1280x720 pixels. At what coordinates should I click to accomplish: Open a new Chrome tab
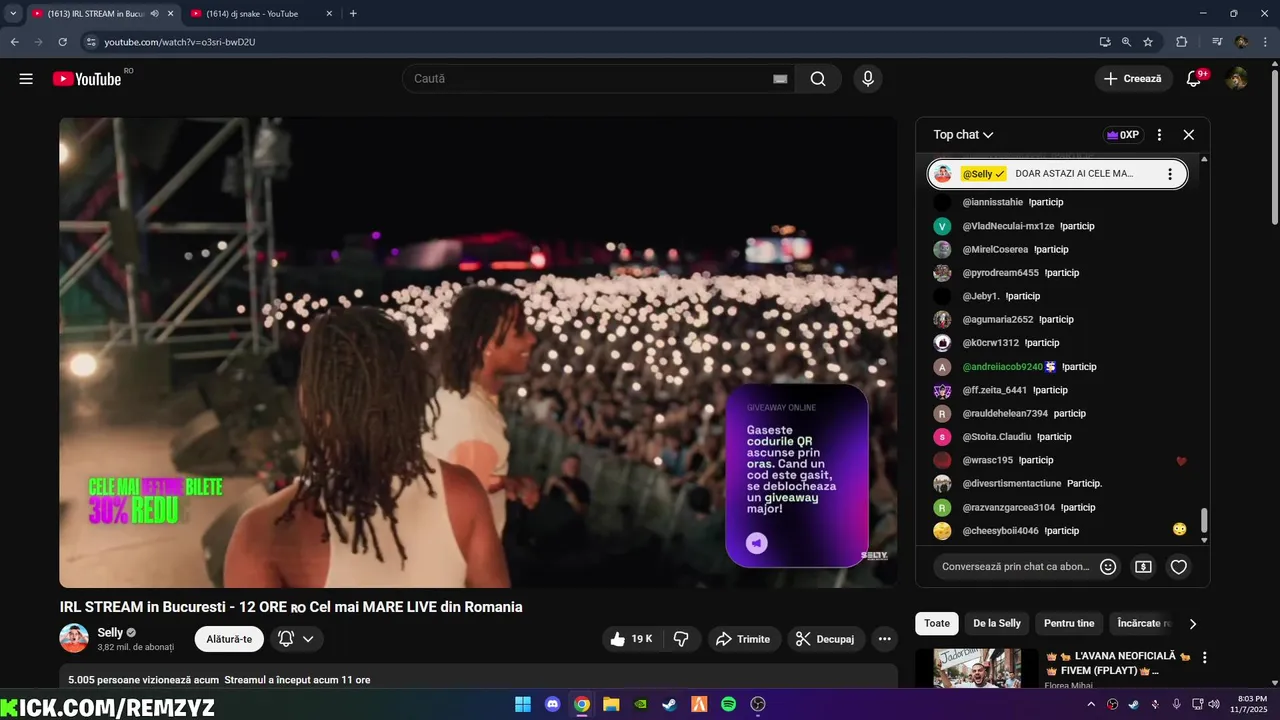[x=353, y=14]
